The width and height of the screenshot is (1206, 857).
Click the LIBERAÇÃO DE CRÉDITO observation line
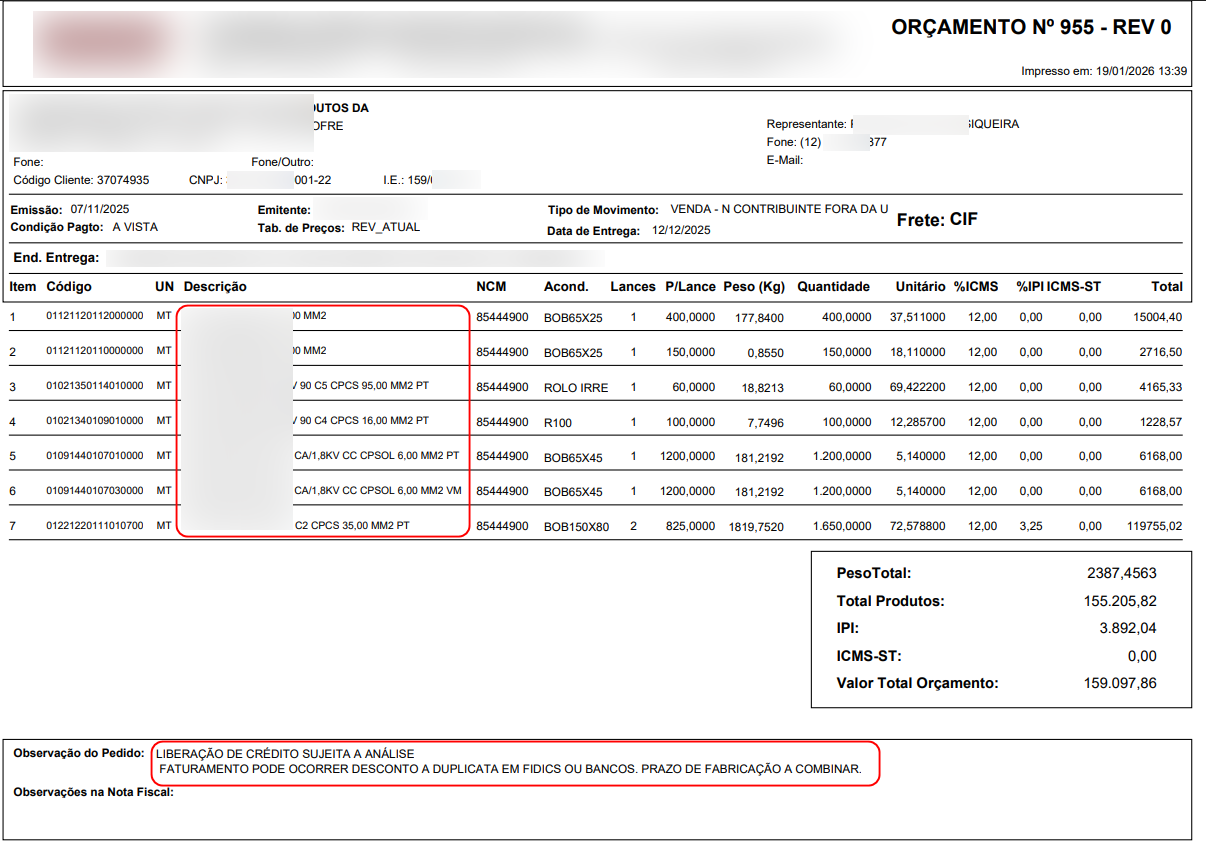(x=285, y=754)
